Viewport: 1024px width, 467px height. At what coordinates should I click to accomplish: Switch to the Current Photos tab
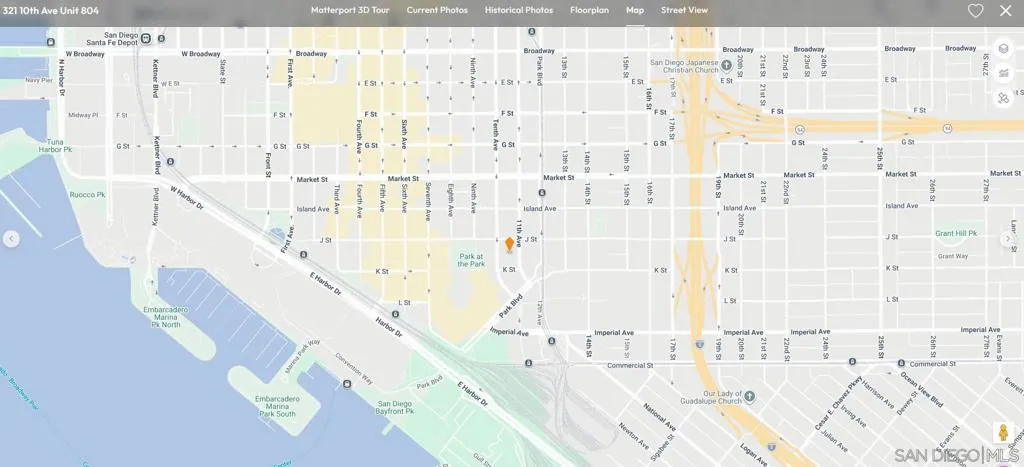click(437, 10)
